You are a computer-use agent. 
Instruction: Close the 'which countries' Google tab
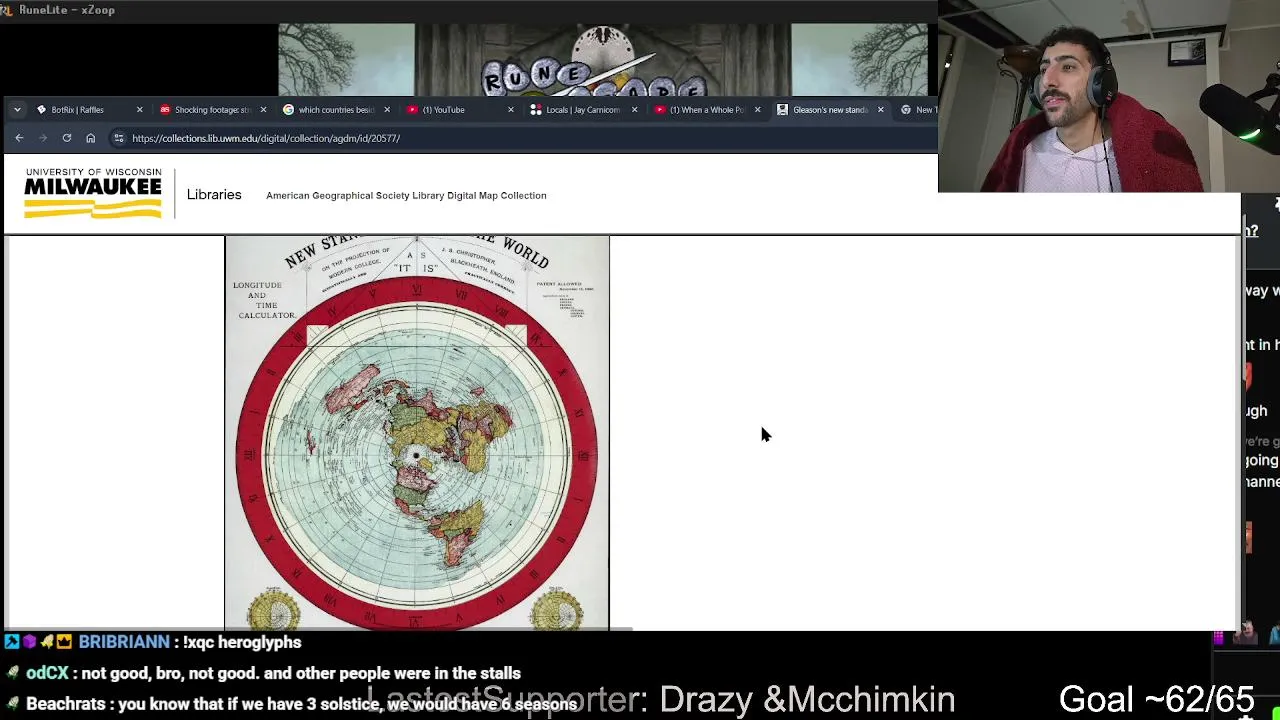click(387, 110)
